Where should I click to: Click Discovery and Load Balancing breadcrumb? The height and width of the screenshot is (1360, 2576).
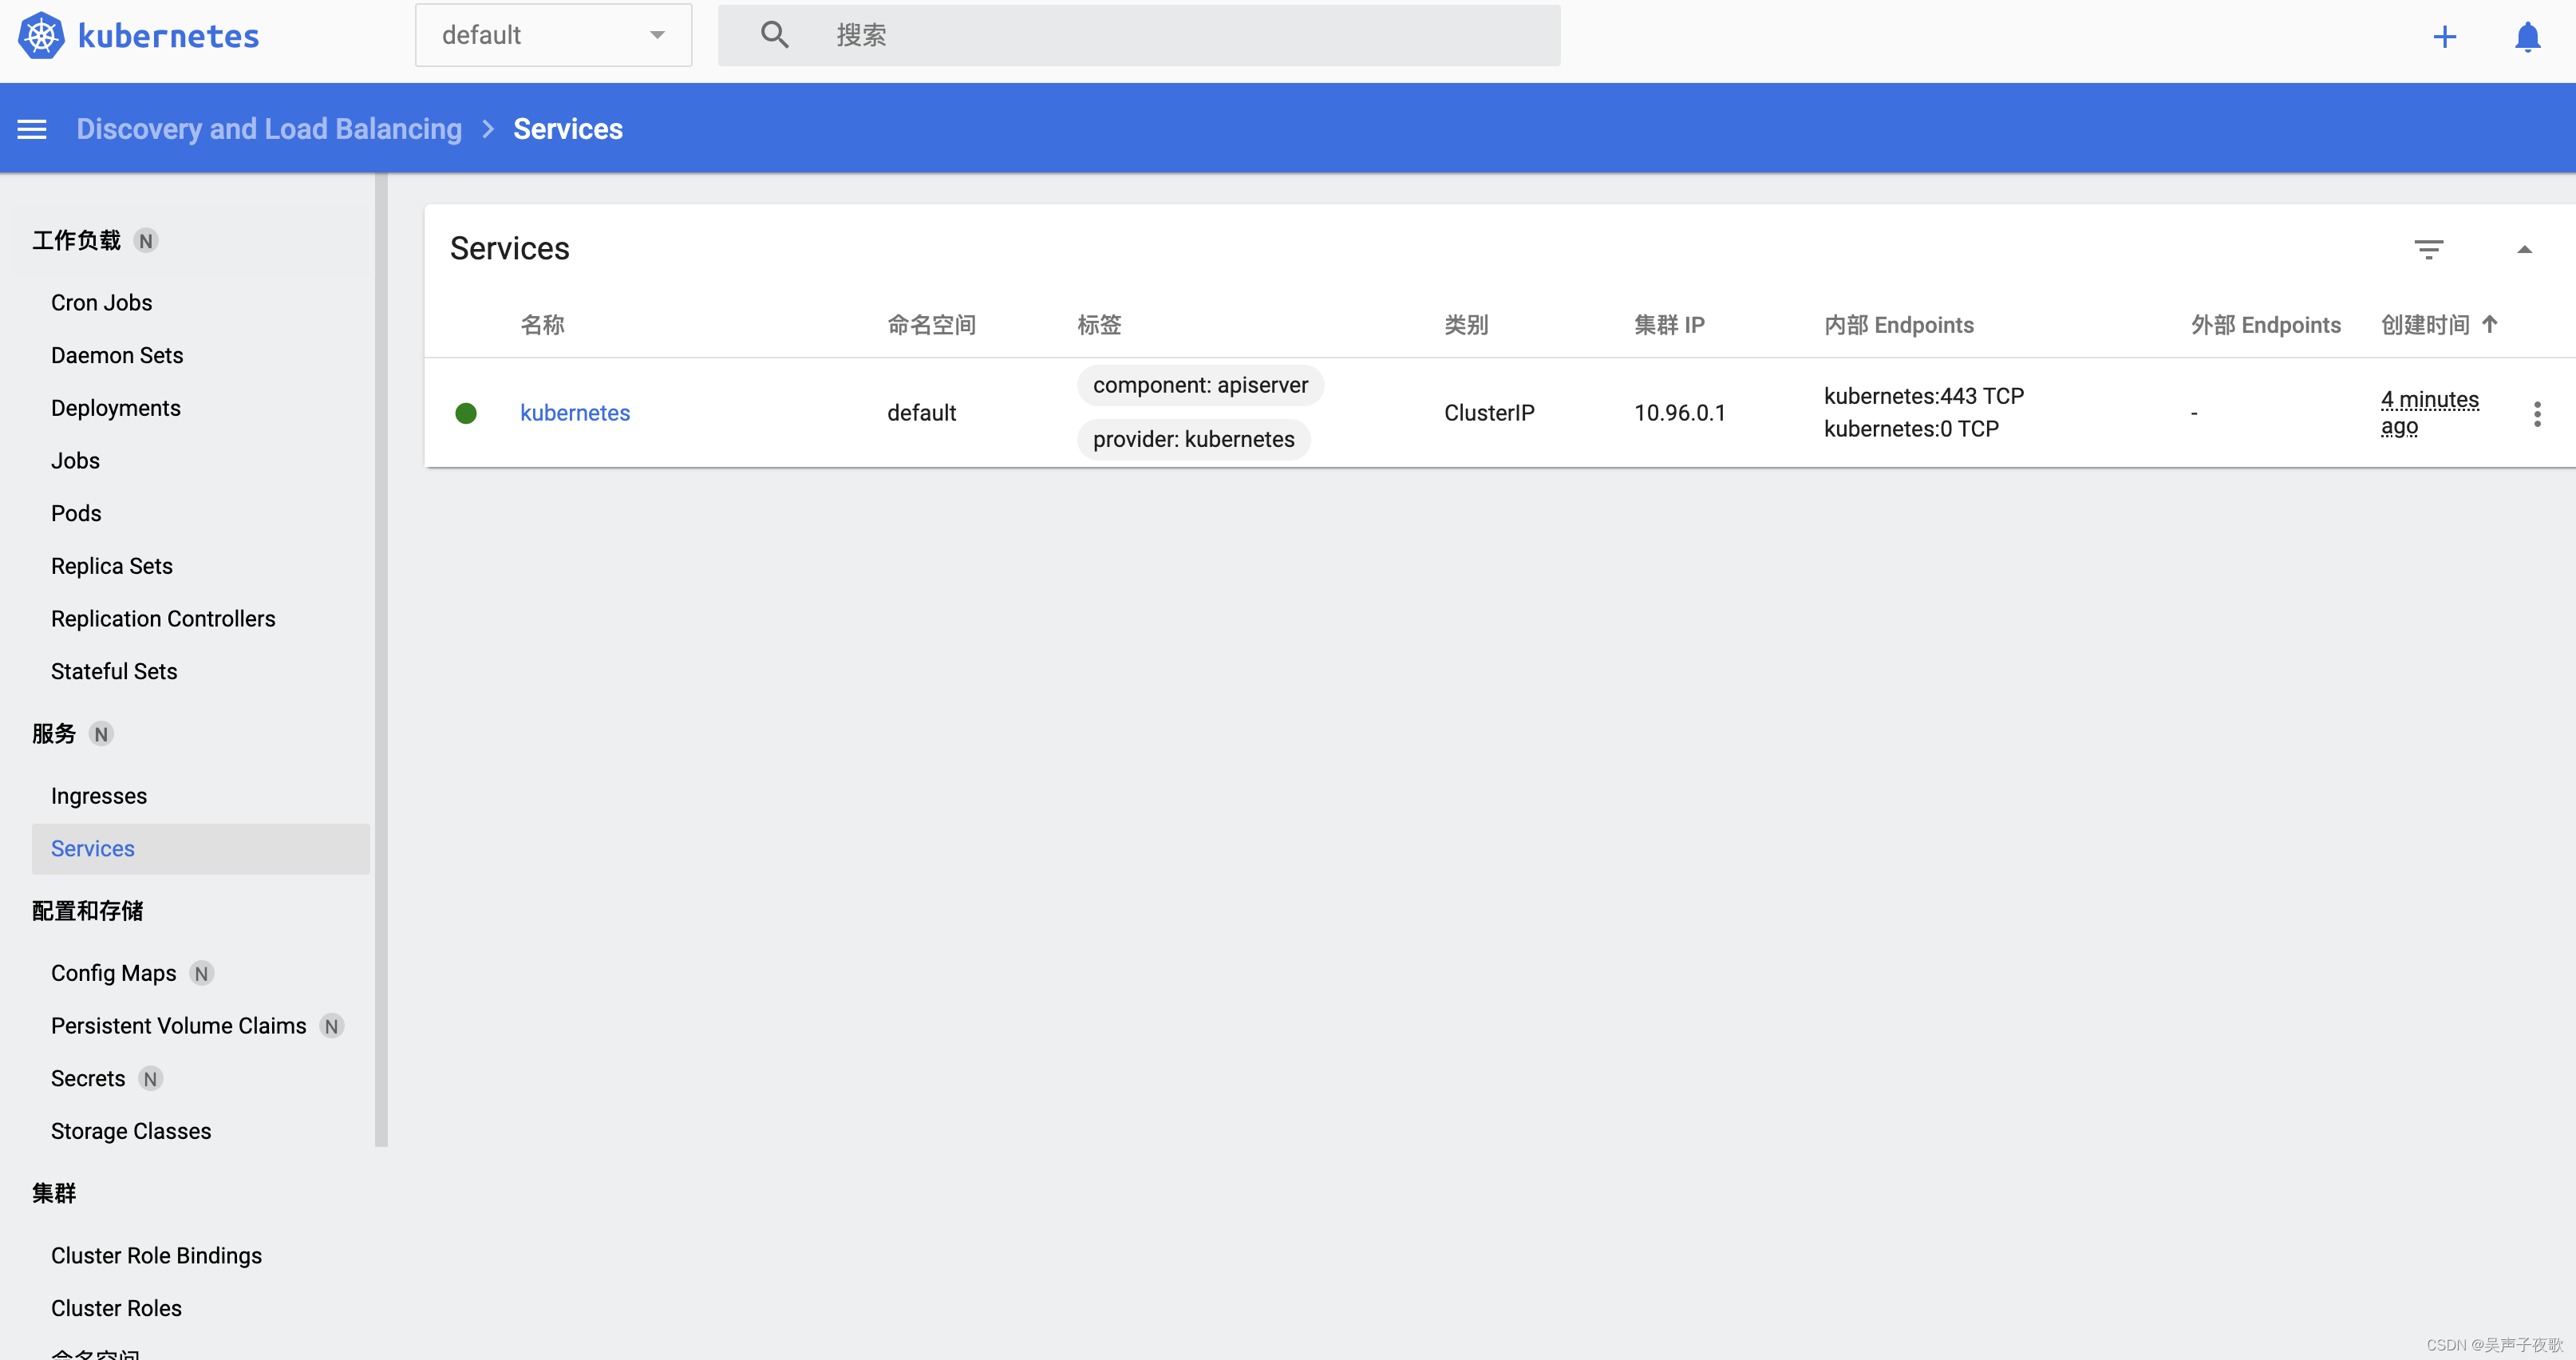[x=268, y=128]
